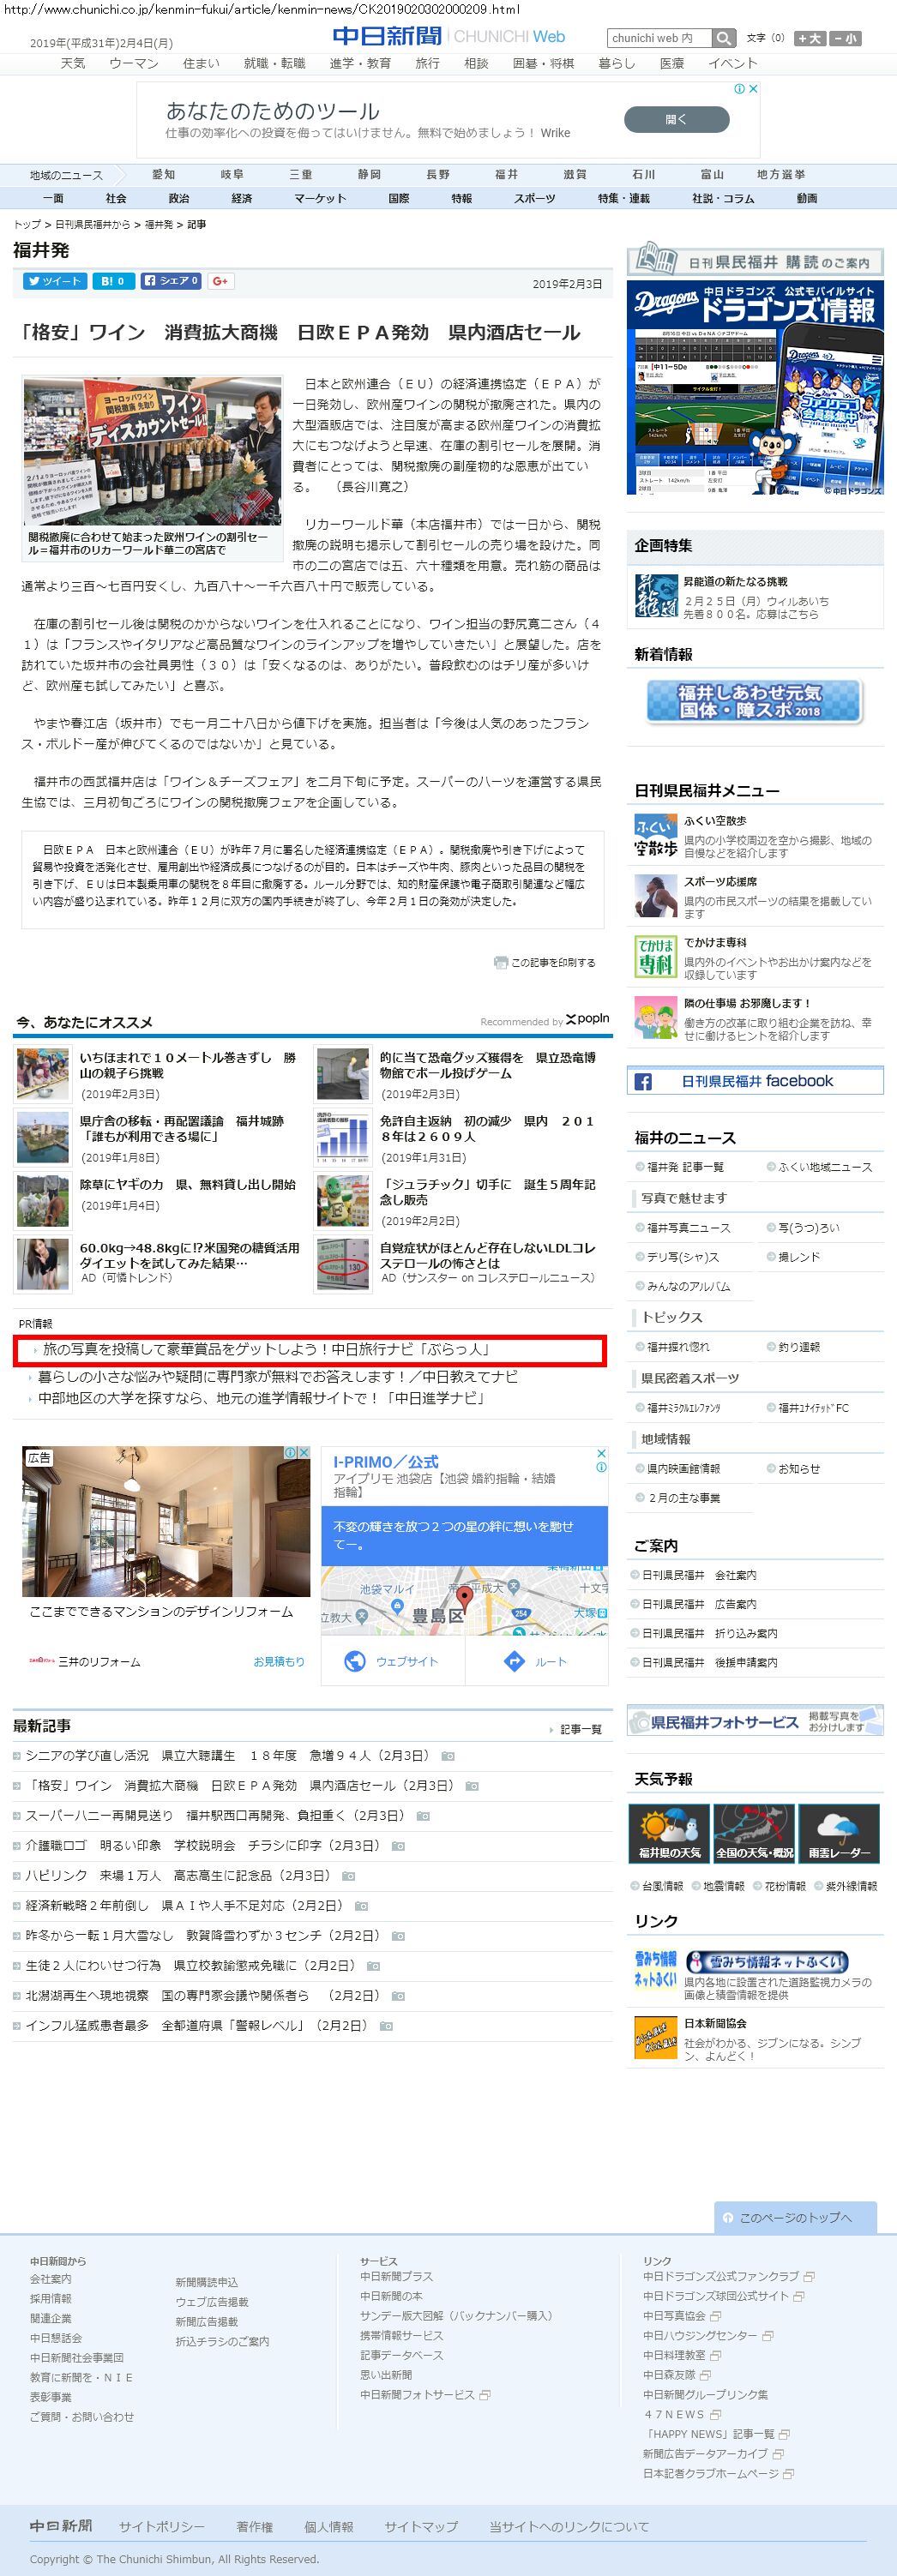
Task: Click the 中日新聞 header logo
Action: (387, 37)
